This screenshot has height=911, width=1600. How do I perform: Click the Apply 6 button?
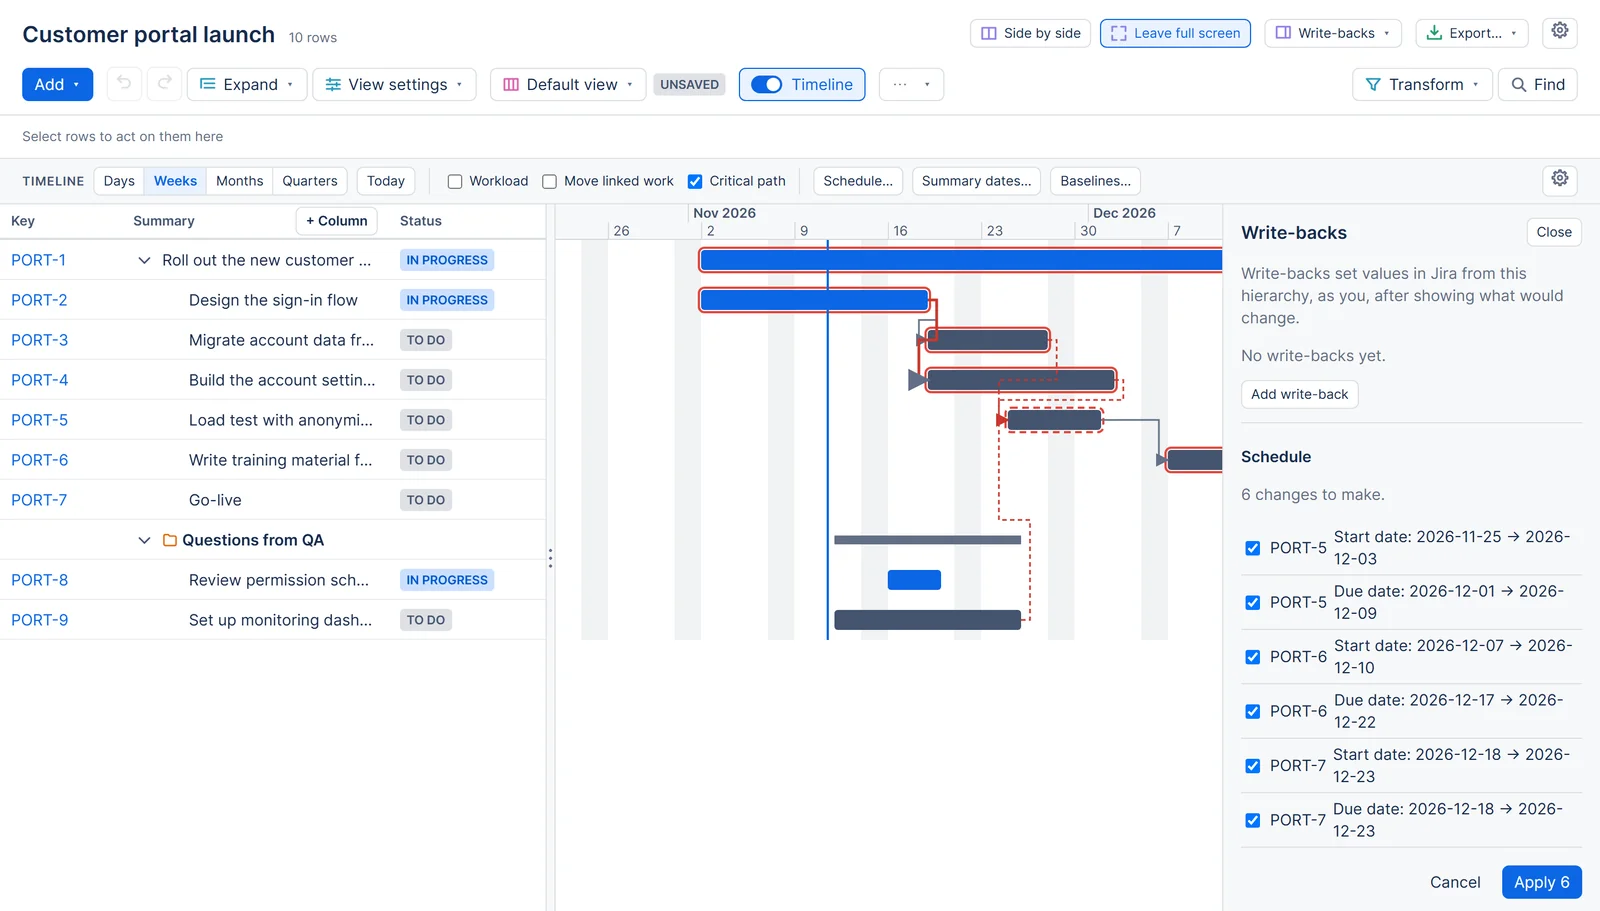point(1541,882)
